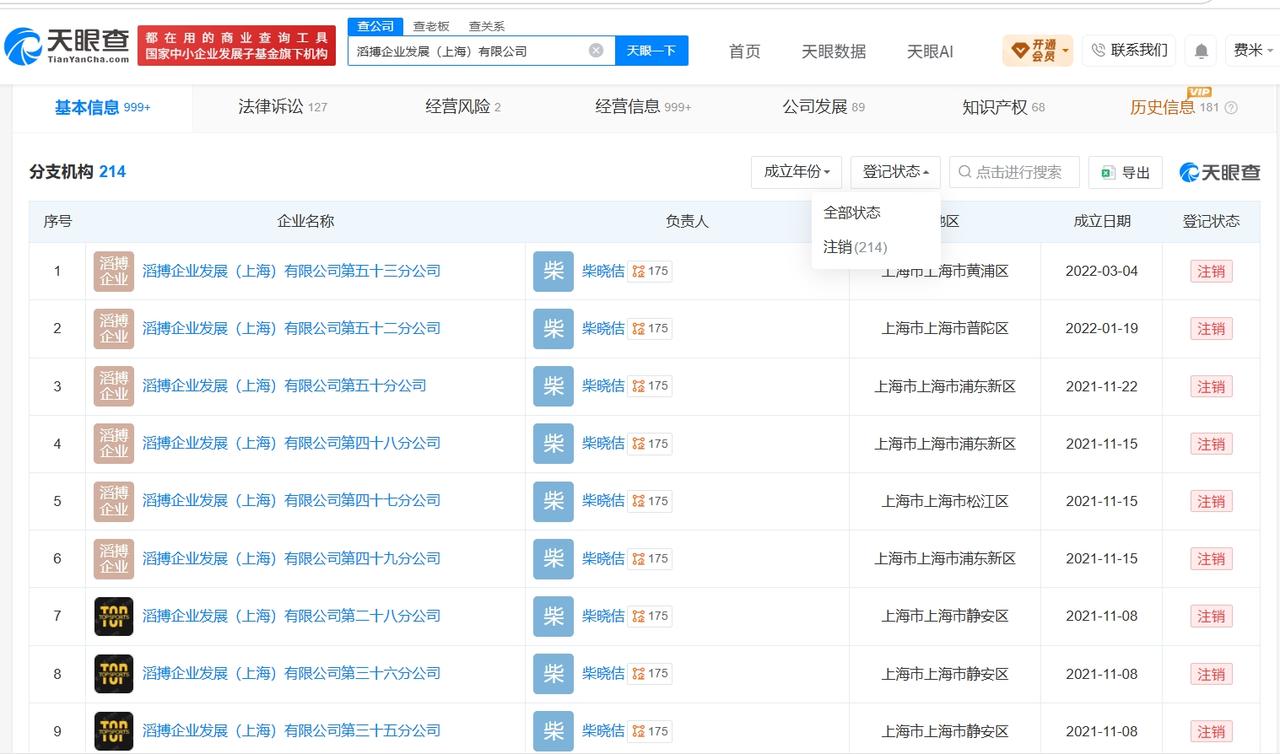This screenshot has height=754, width=1280.
Task: Click the notification bell icon
Action: [x=1201, y=51]
